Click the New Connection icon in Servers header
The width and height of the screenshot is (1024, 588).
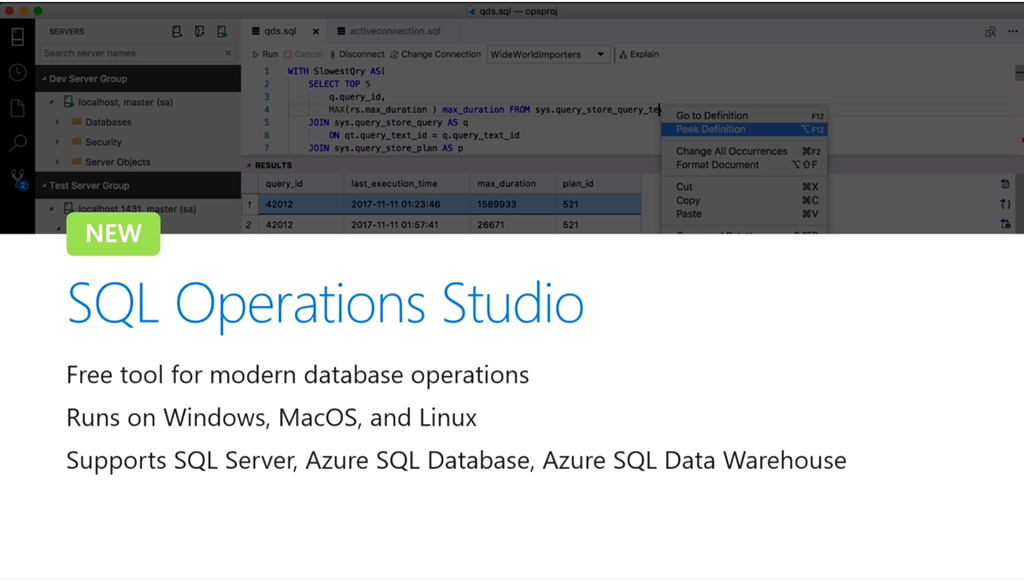tap(177, 32)
